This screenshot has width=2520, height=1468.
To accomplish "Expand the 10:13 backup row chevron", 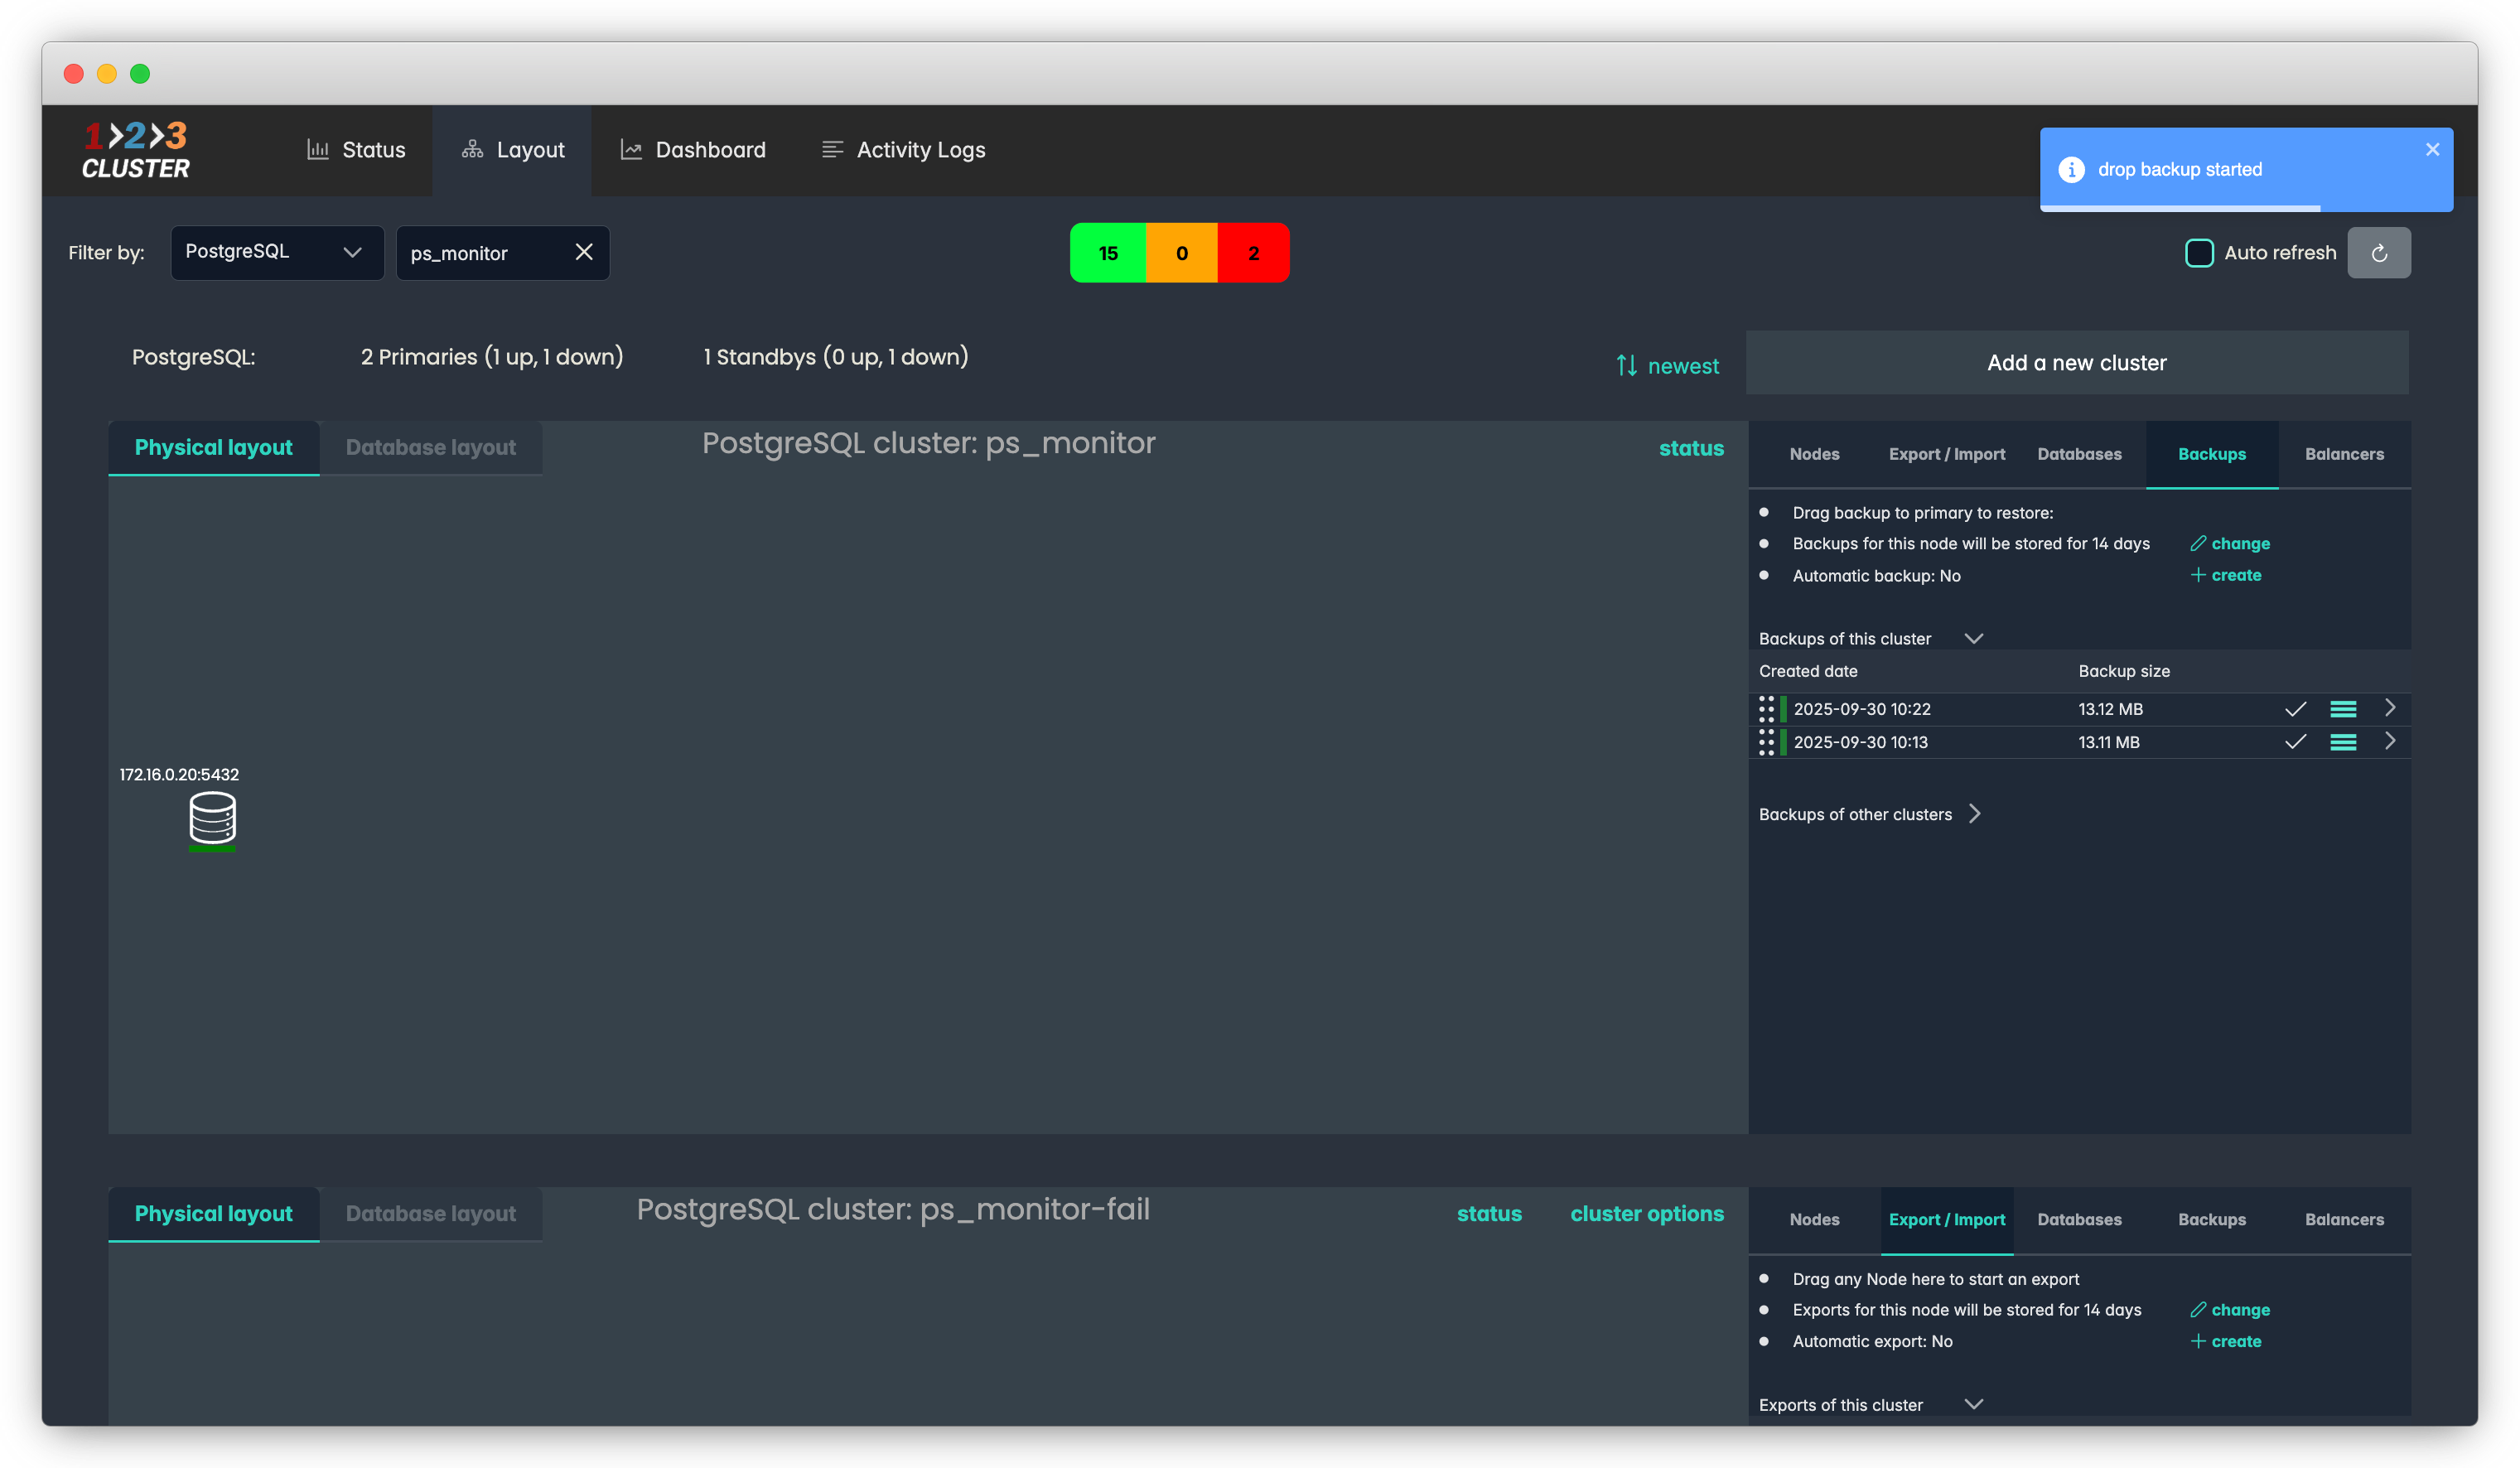I will click(x=2390, y=742).
